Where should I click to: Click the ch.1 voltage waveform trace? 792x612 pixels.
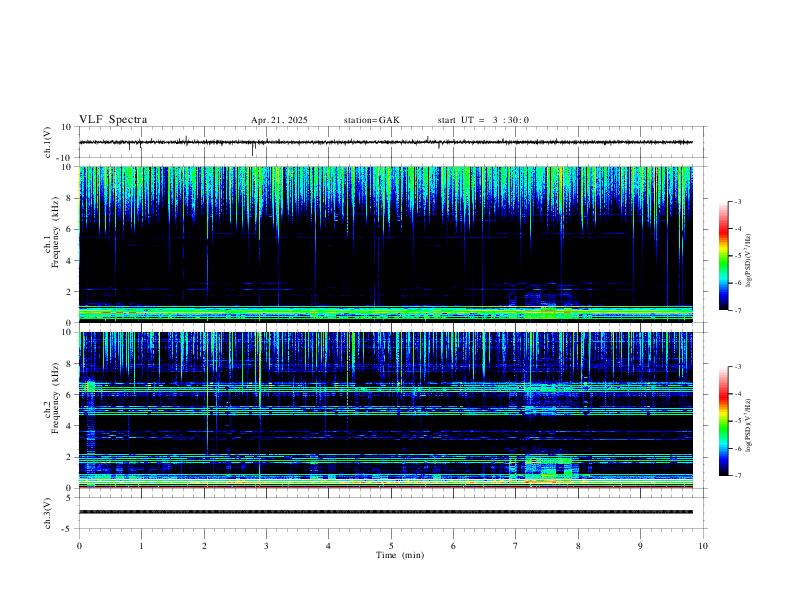(385, 142)
